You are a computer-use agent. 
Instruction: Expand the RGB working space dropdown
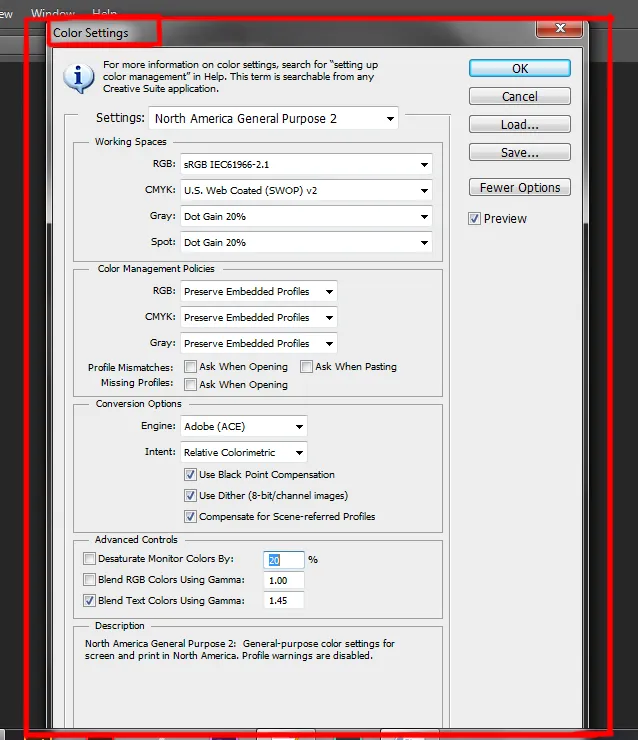(x=306, y=164)
